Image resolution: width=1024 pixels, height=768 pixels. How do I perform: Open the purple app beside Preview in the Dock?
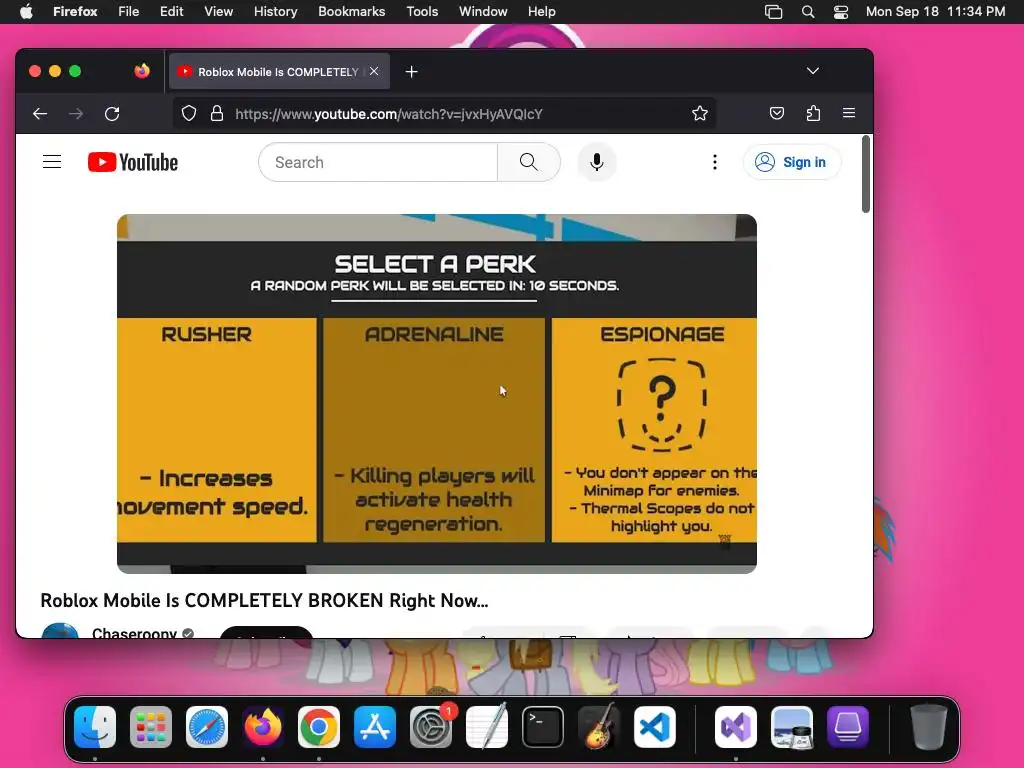(x=848, y=727)
